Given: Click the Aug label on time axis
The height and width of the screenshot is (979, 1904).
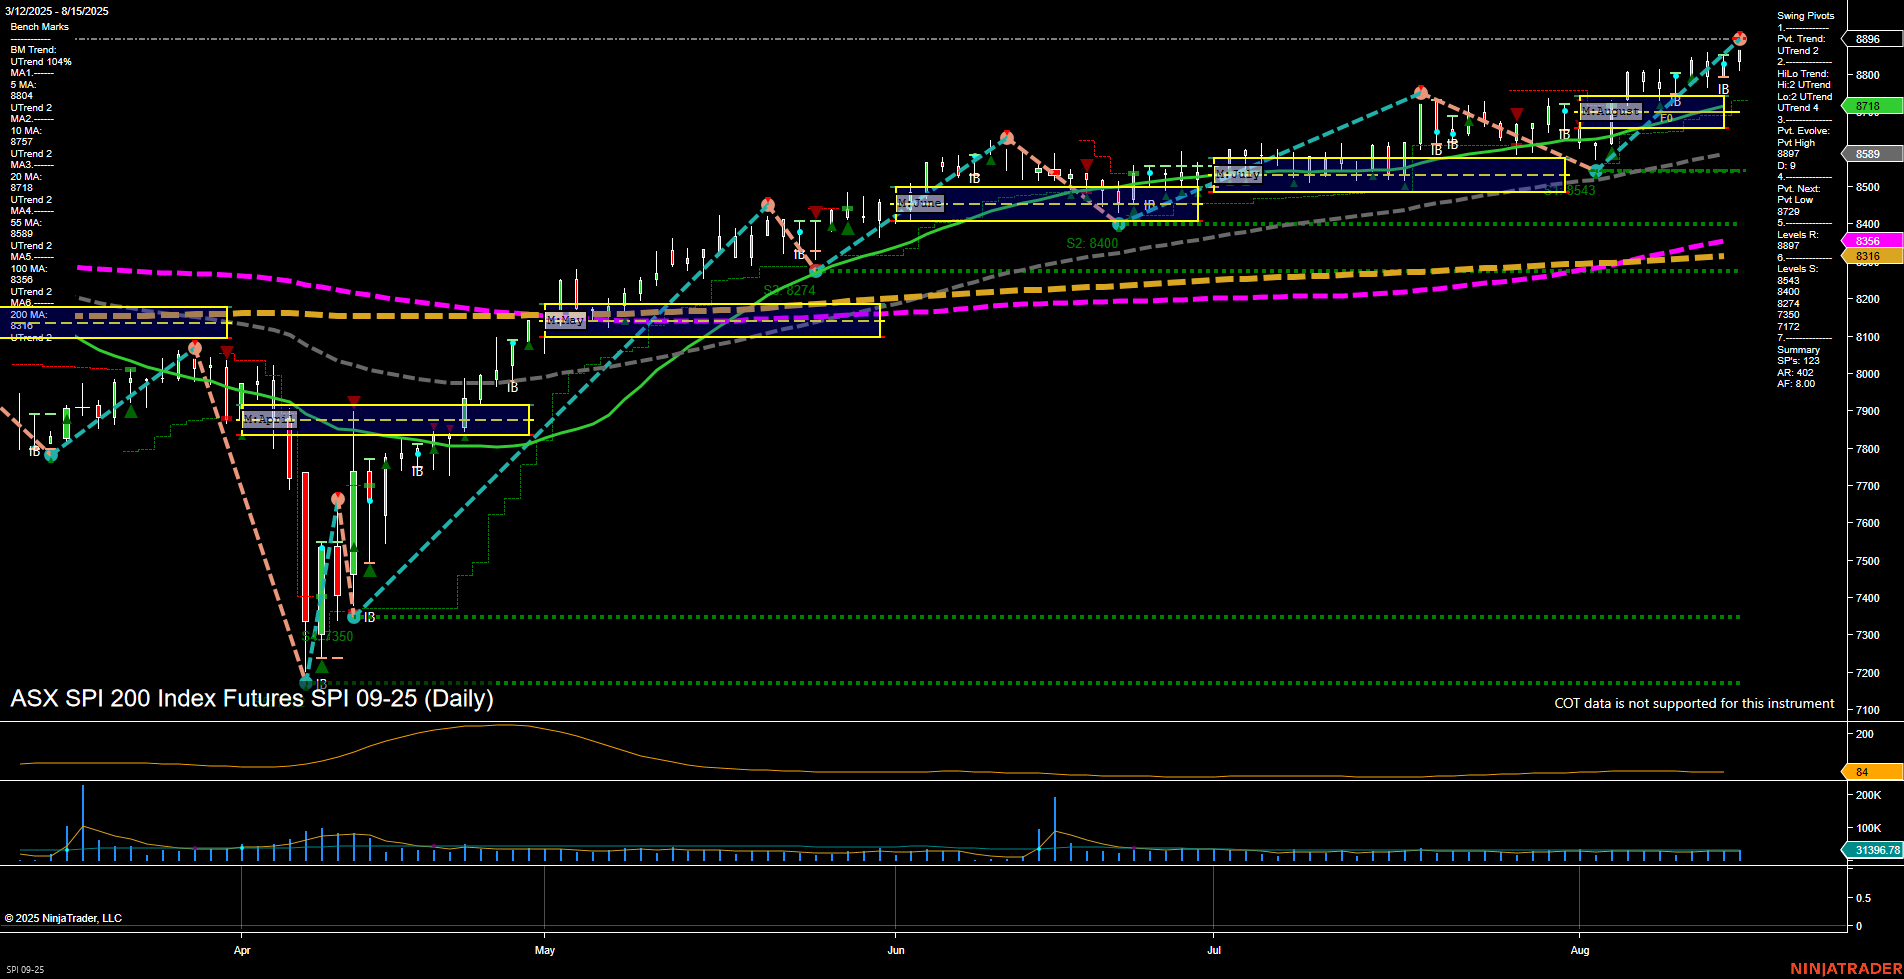Looking at the screenshot, I should 1580,950.
